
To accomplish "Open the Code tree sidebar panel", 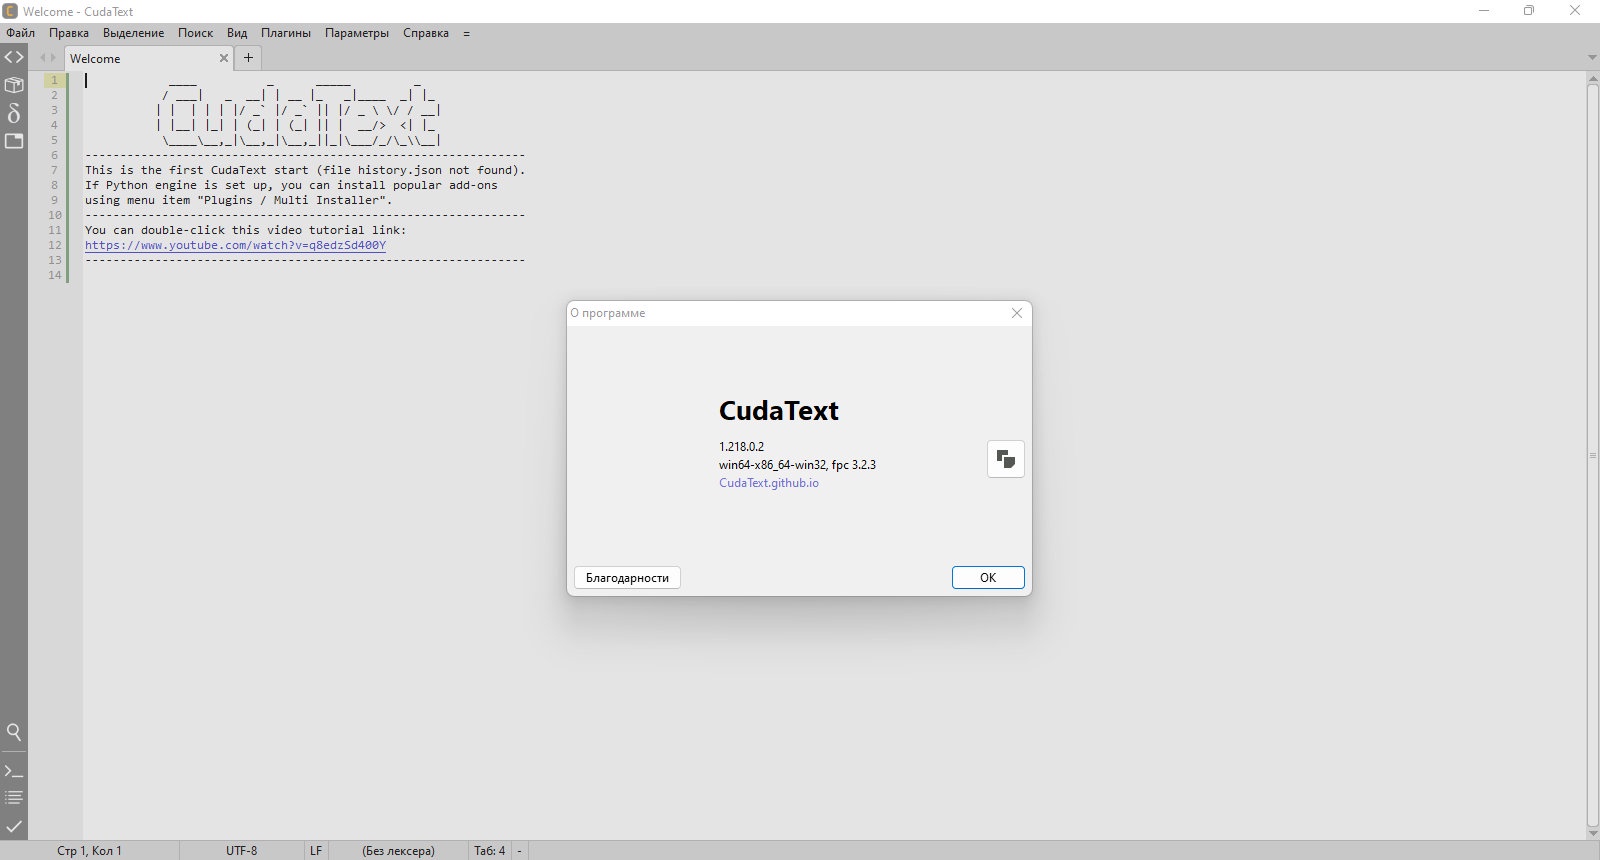I will pos(14,57).
